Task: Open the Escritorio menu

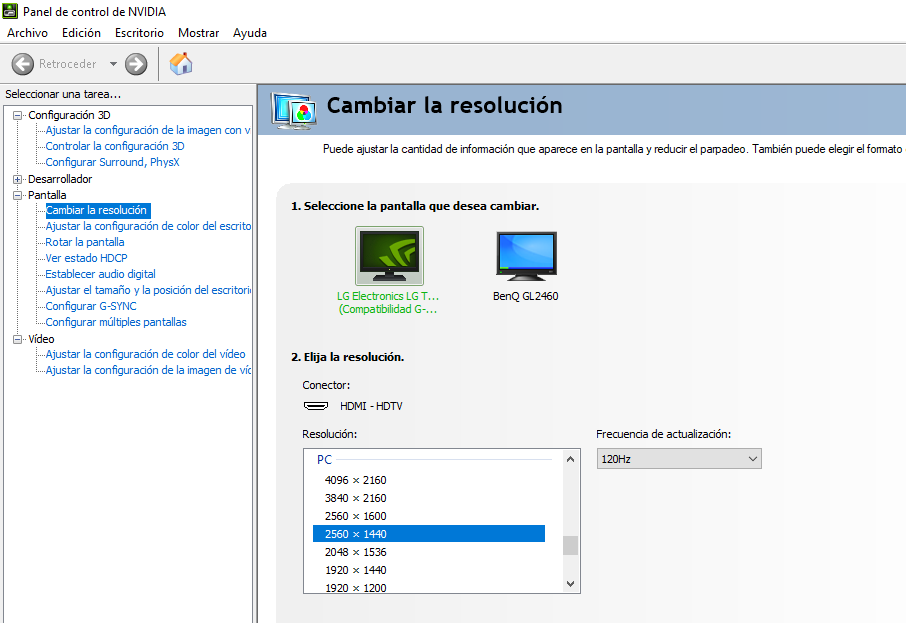Action: click(x=139, y=33)
